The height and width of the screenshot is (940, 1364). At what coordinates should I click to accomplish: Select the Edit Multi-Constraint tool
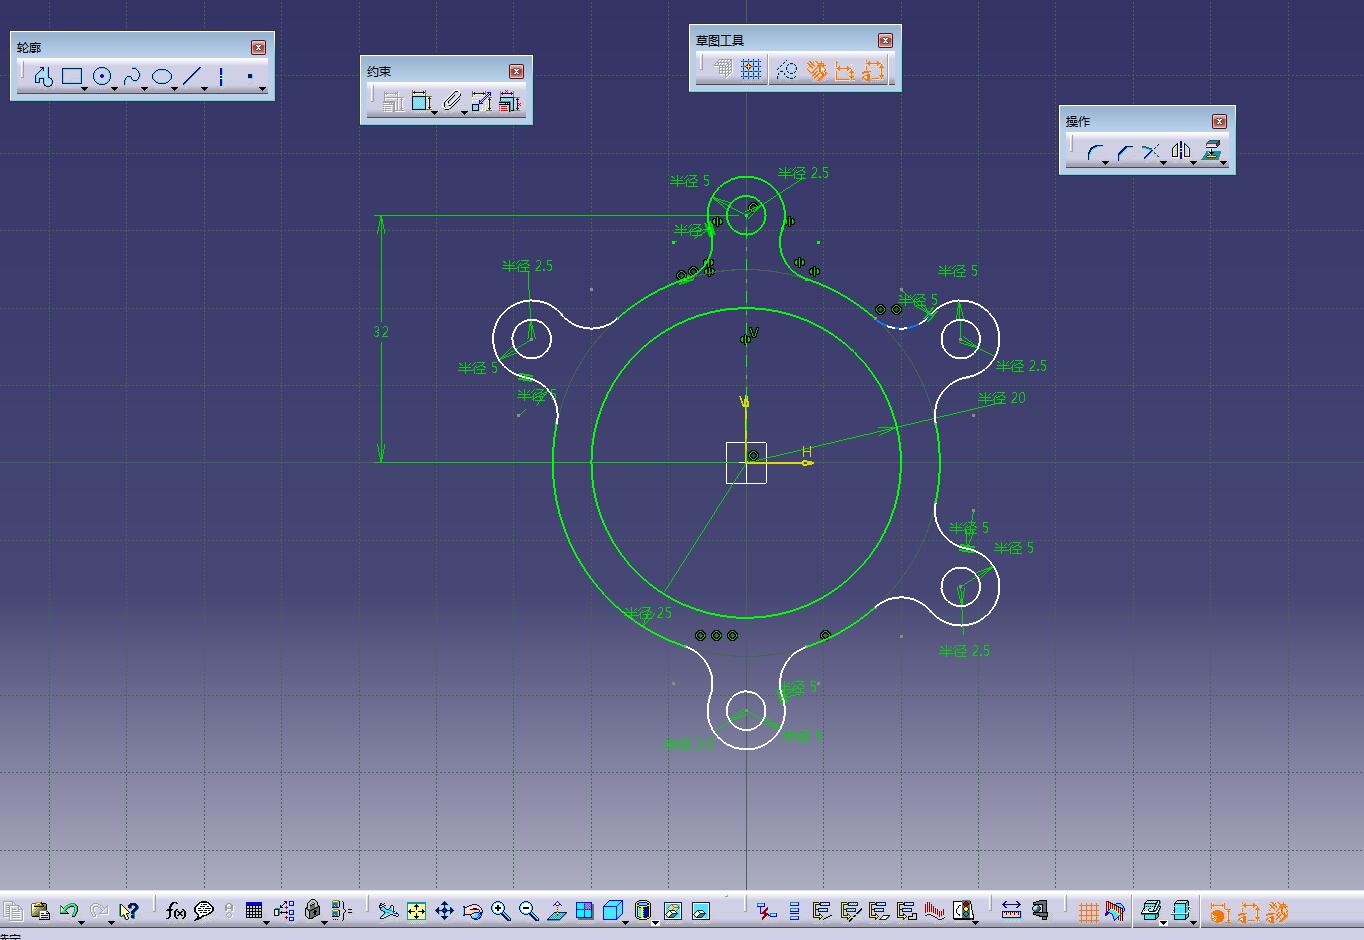click(x=509, y=101)
